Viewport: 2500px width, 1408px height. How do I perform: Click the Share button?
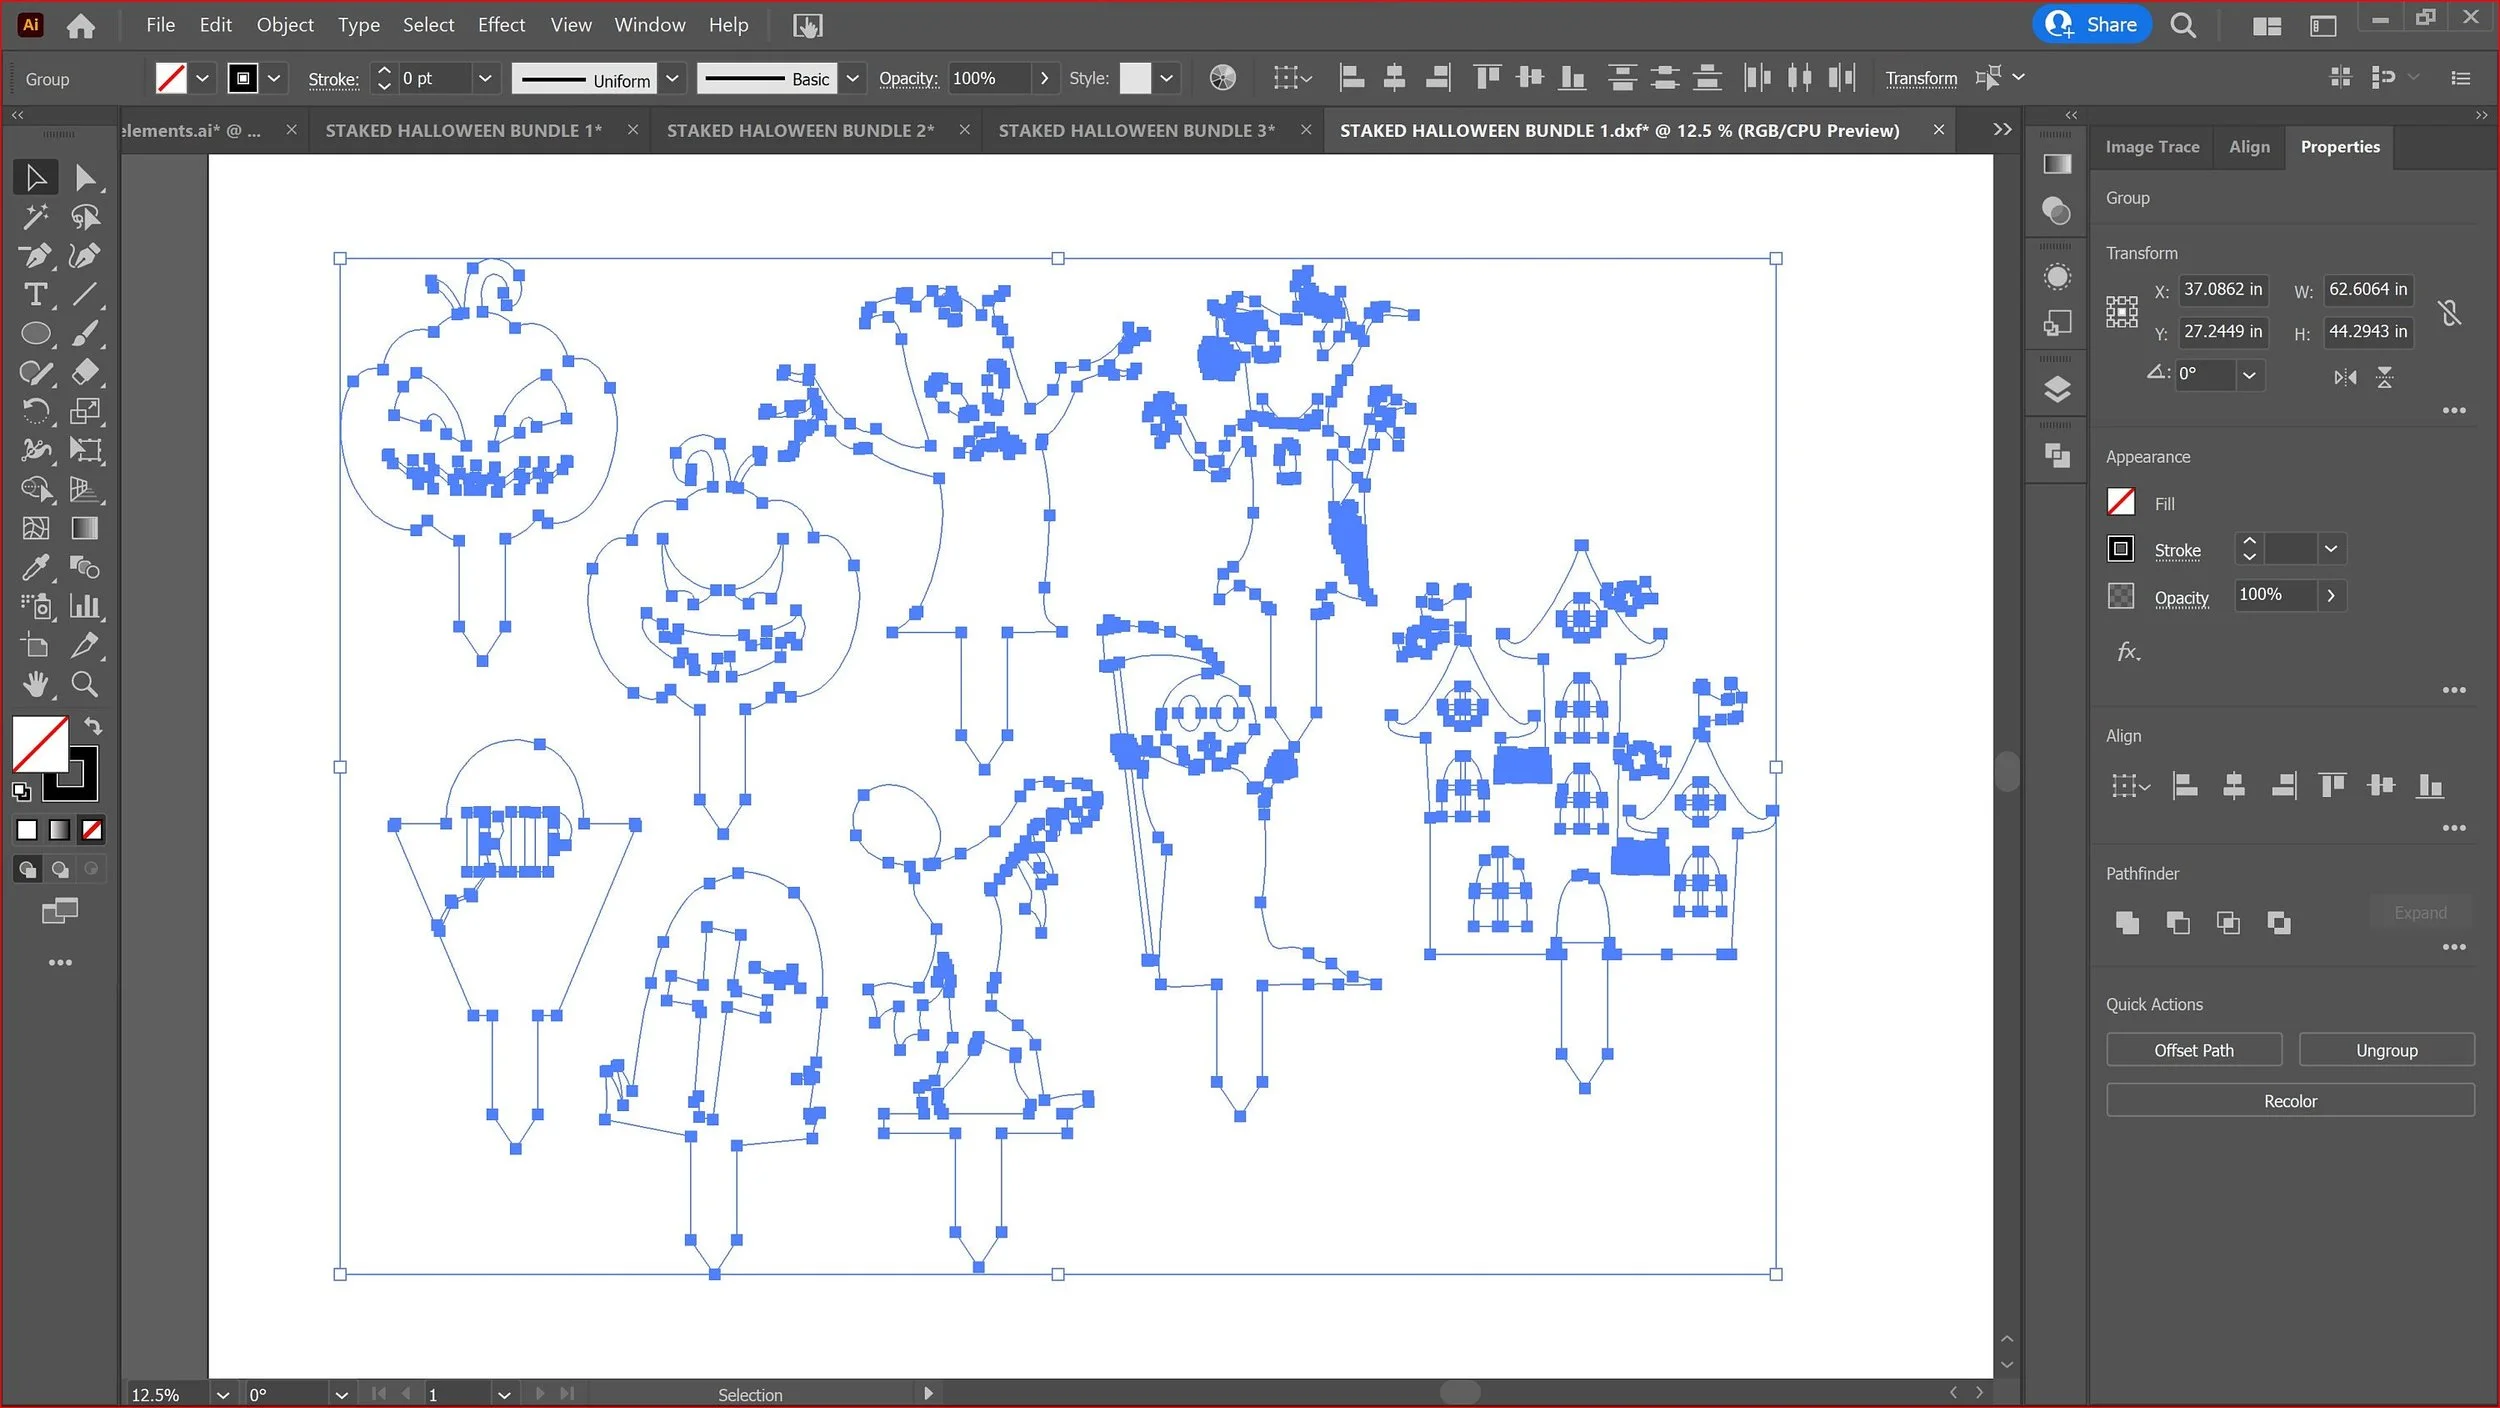2092,25
